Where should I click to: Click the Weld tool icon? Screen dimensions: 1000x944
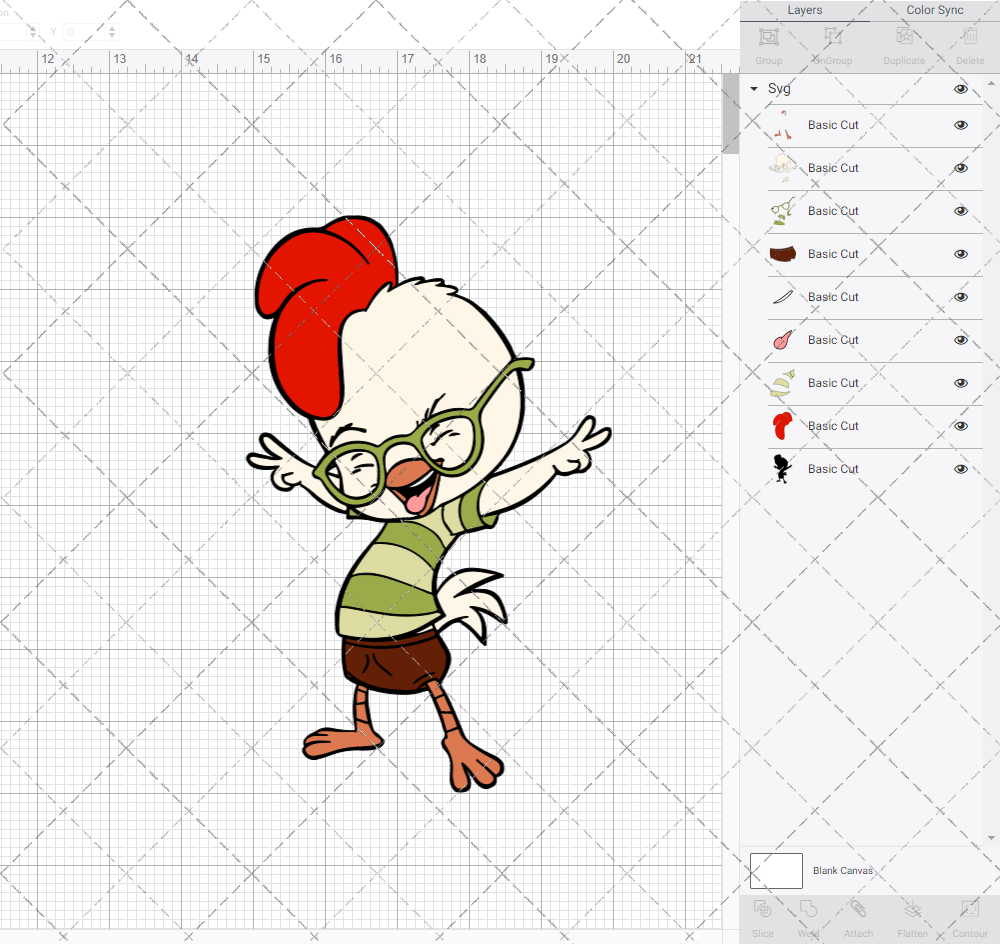(808, 908)
